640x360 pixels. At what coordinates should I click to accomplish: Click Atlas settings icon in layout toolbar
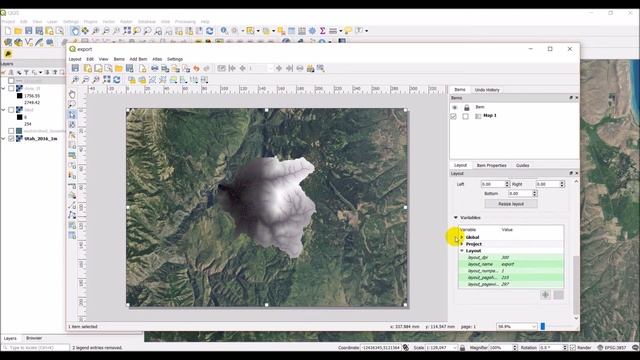[320, 69]
